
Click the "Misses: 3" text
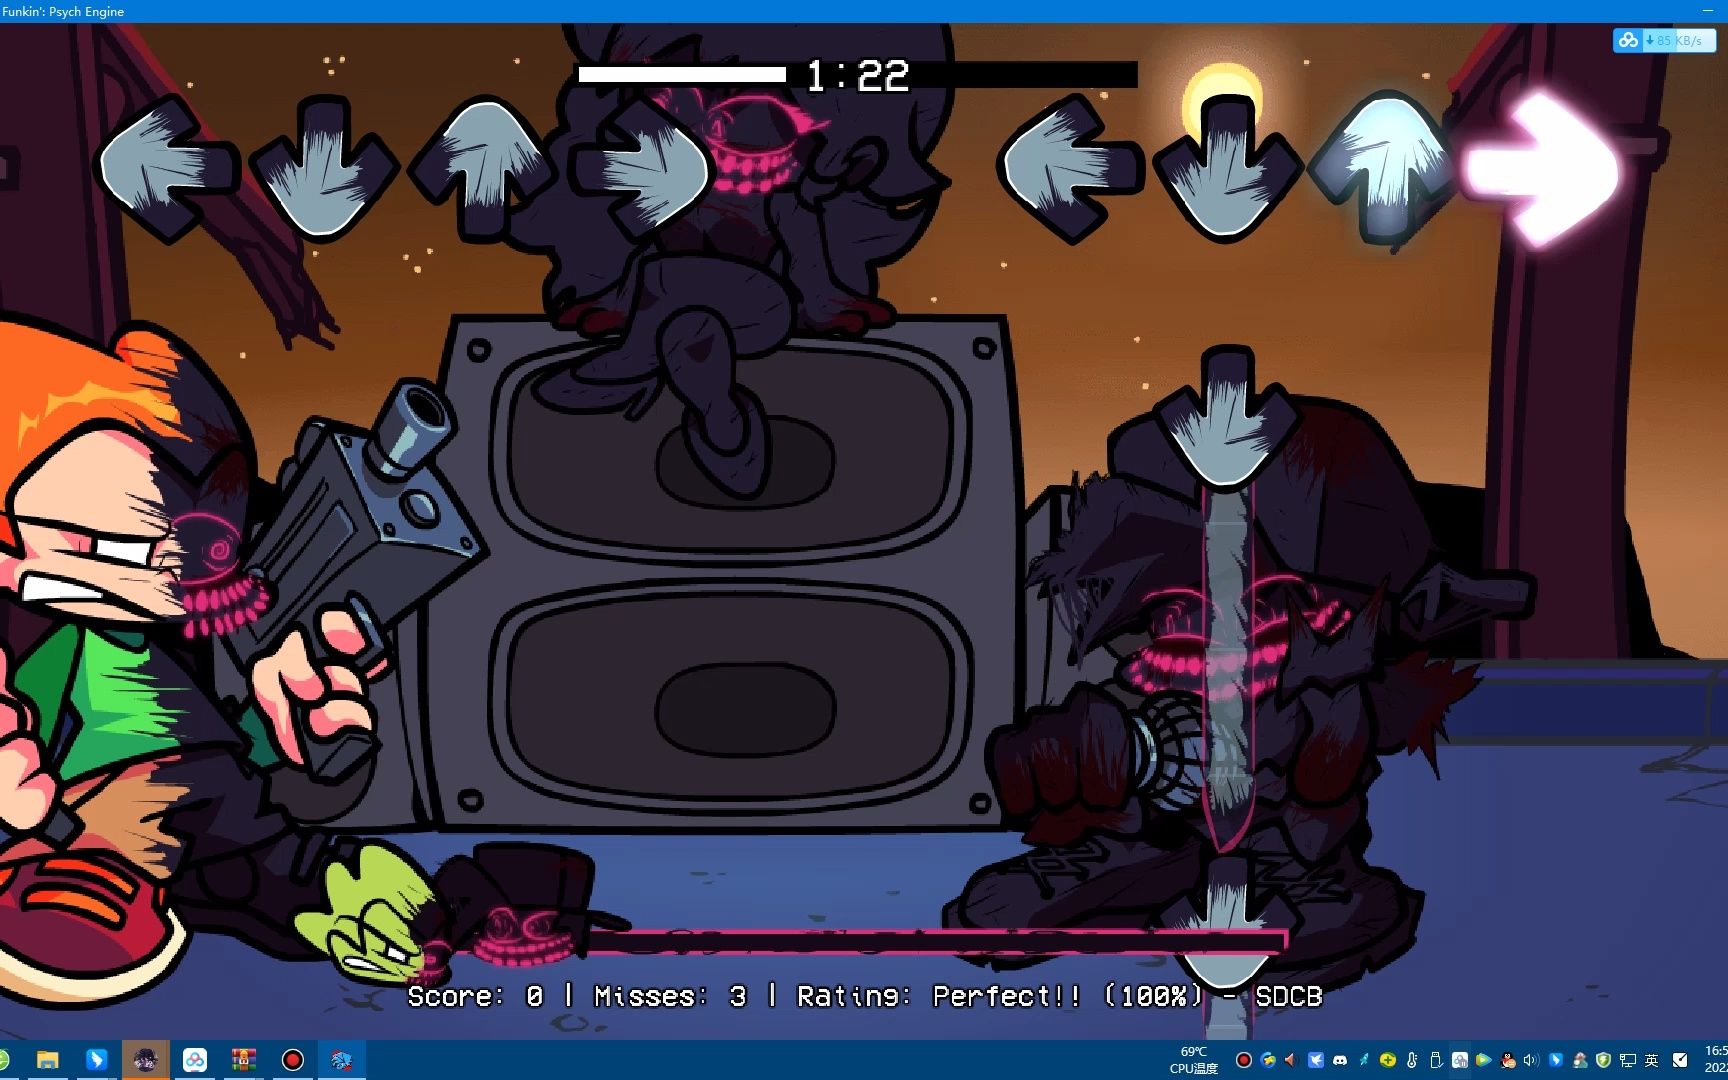[670, 996]
